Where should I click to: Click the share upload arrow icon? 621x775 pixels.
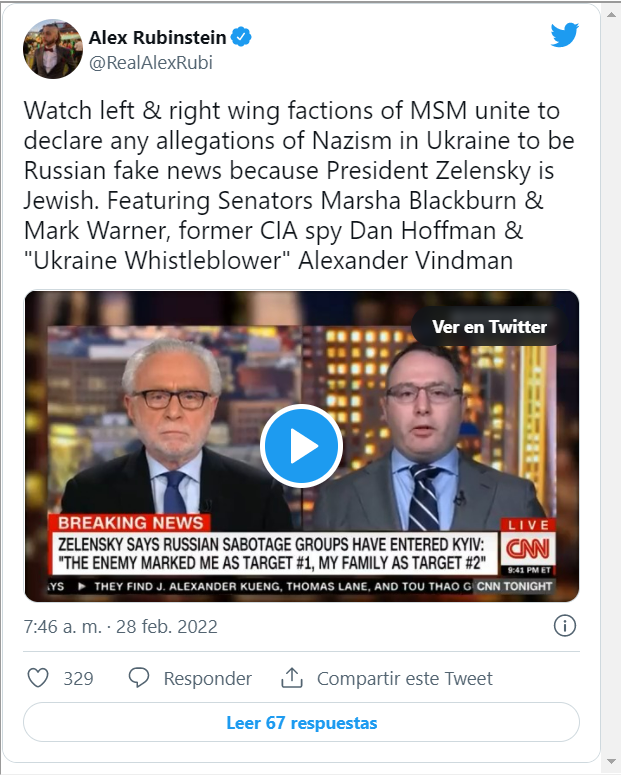[292, 678]
